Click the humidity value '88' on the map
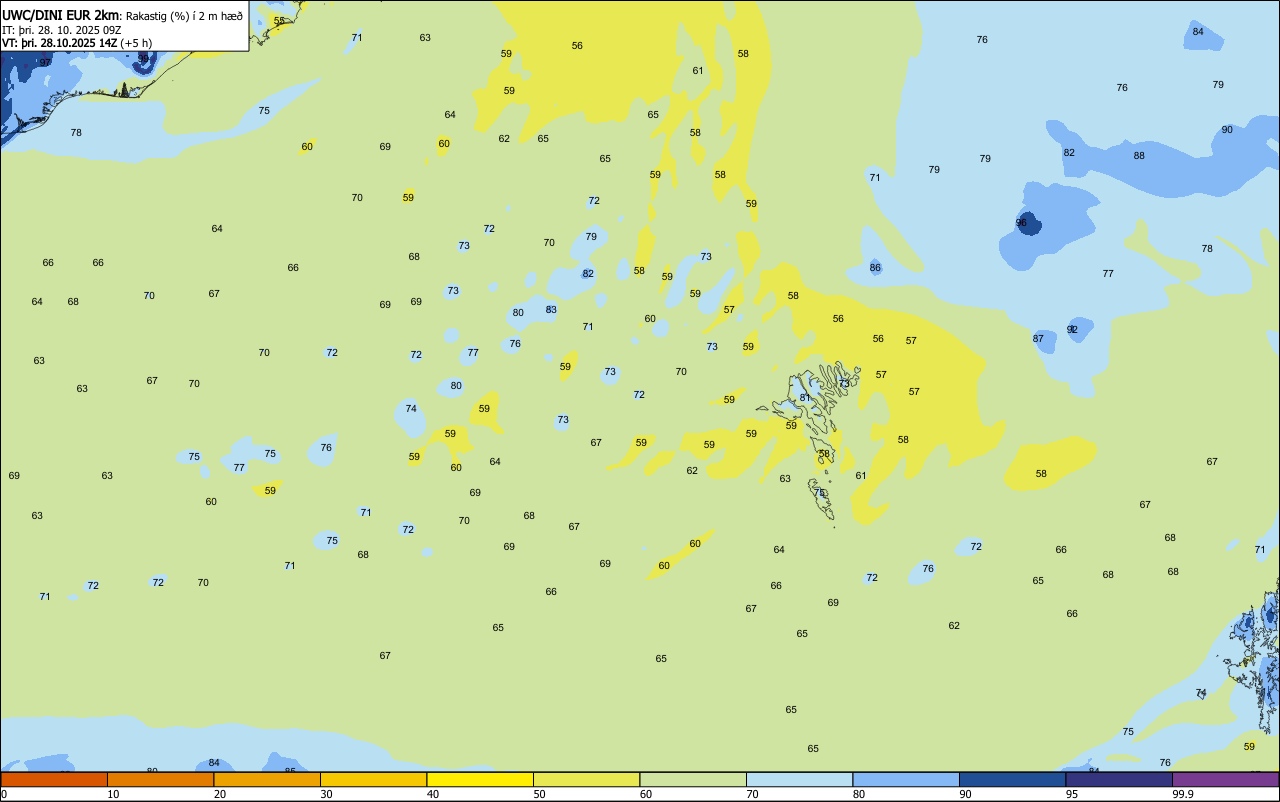 pos(1139,156)
